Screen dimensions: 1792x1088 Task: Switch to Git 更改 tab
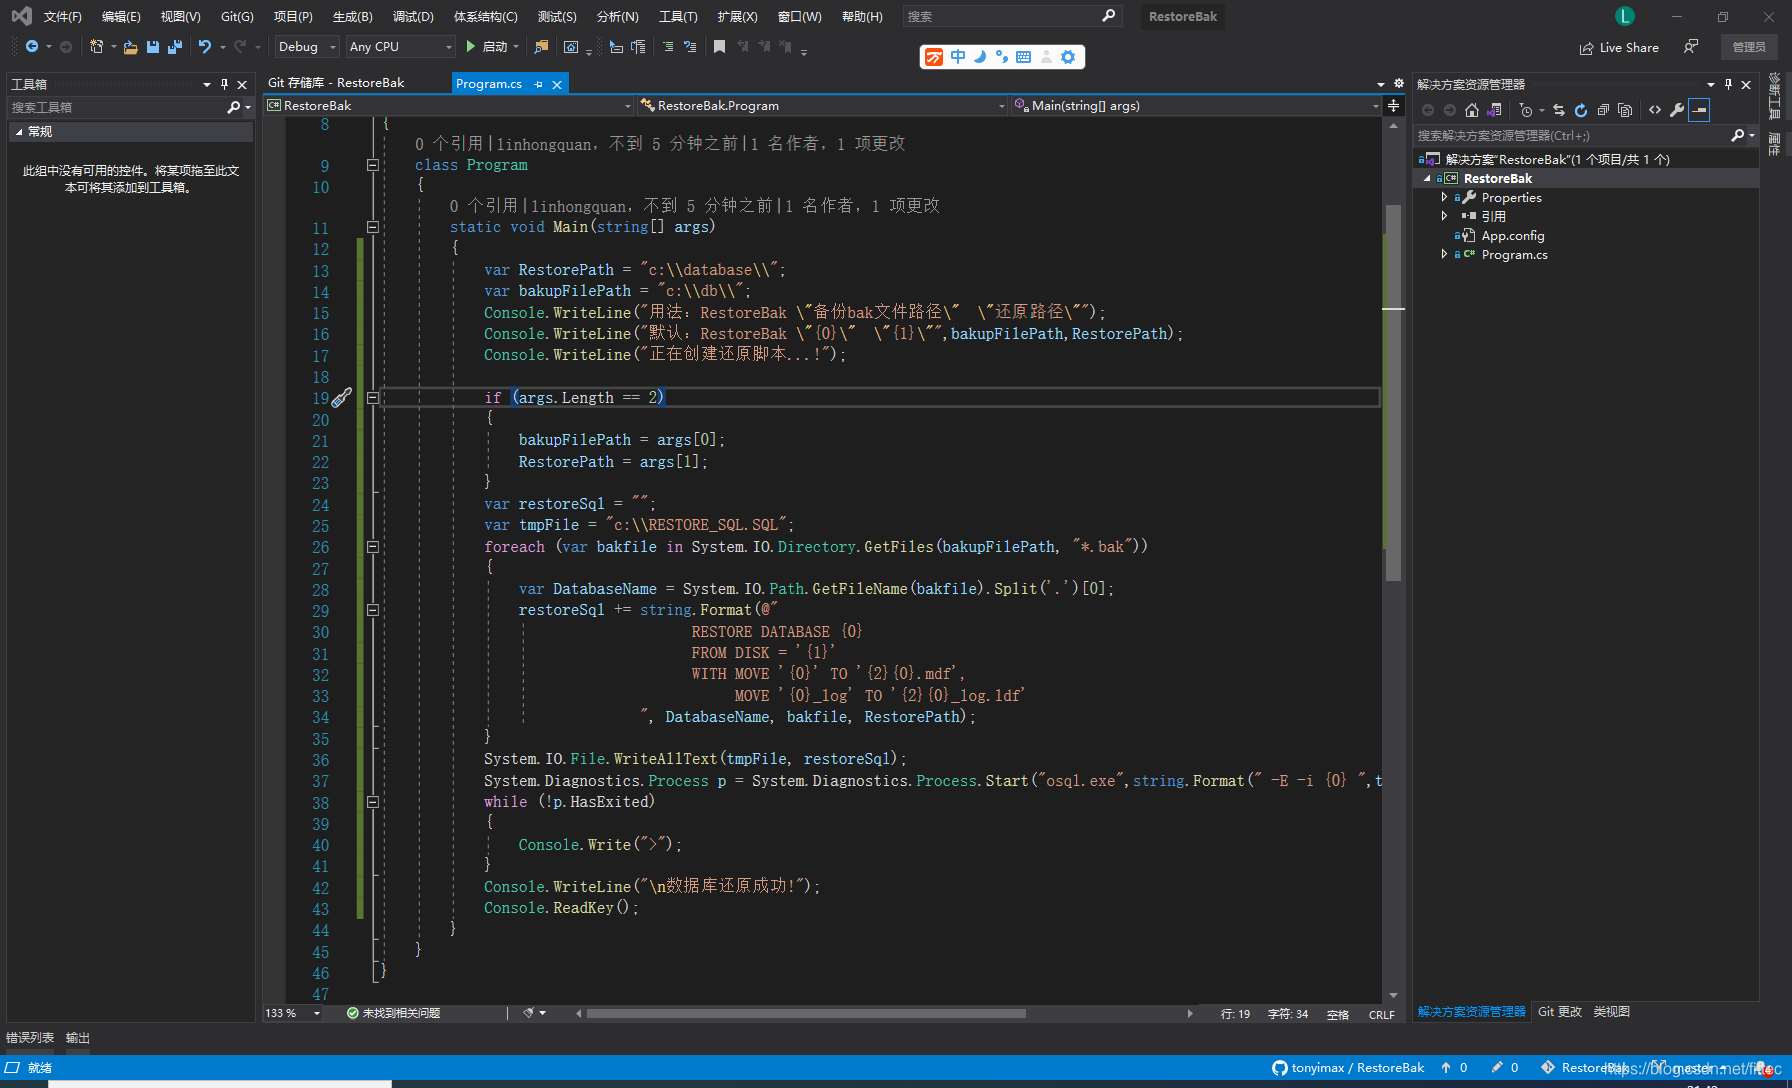pyautogui.click(x=1560, y=1012)
